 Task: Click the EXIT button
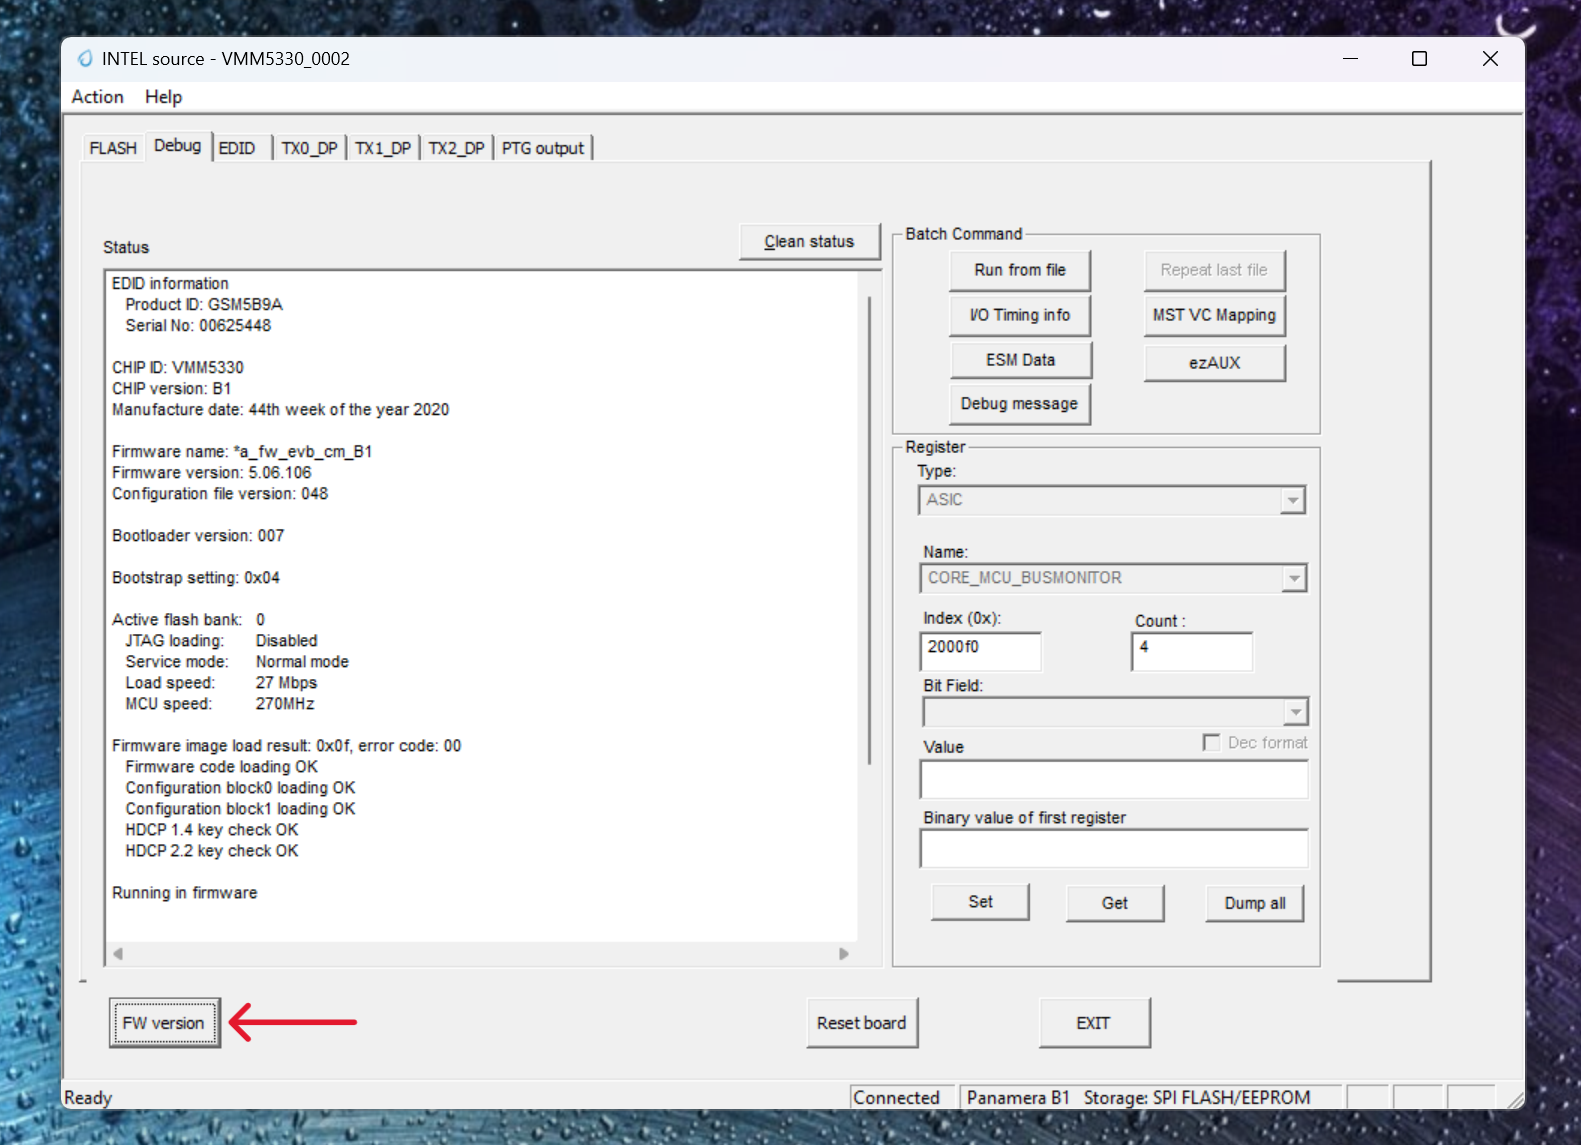(1094, 1023)
